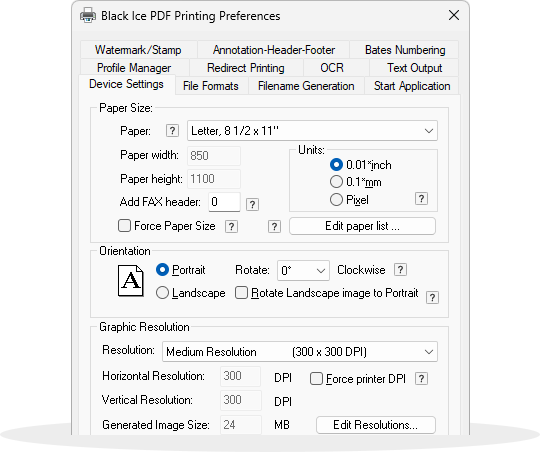Open the Rotate angle dropdown
The image size is (540, 452).
coord(303,270)
